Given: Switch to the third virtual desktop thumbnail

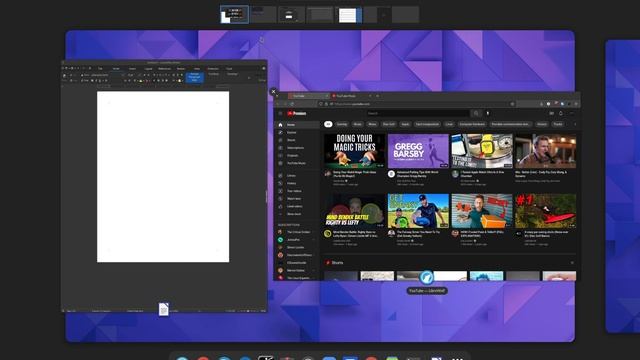Looking at the screenshot, I should pyautogui.click(x=291, y=14).
